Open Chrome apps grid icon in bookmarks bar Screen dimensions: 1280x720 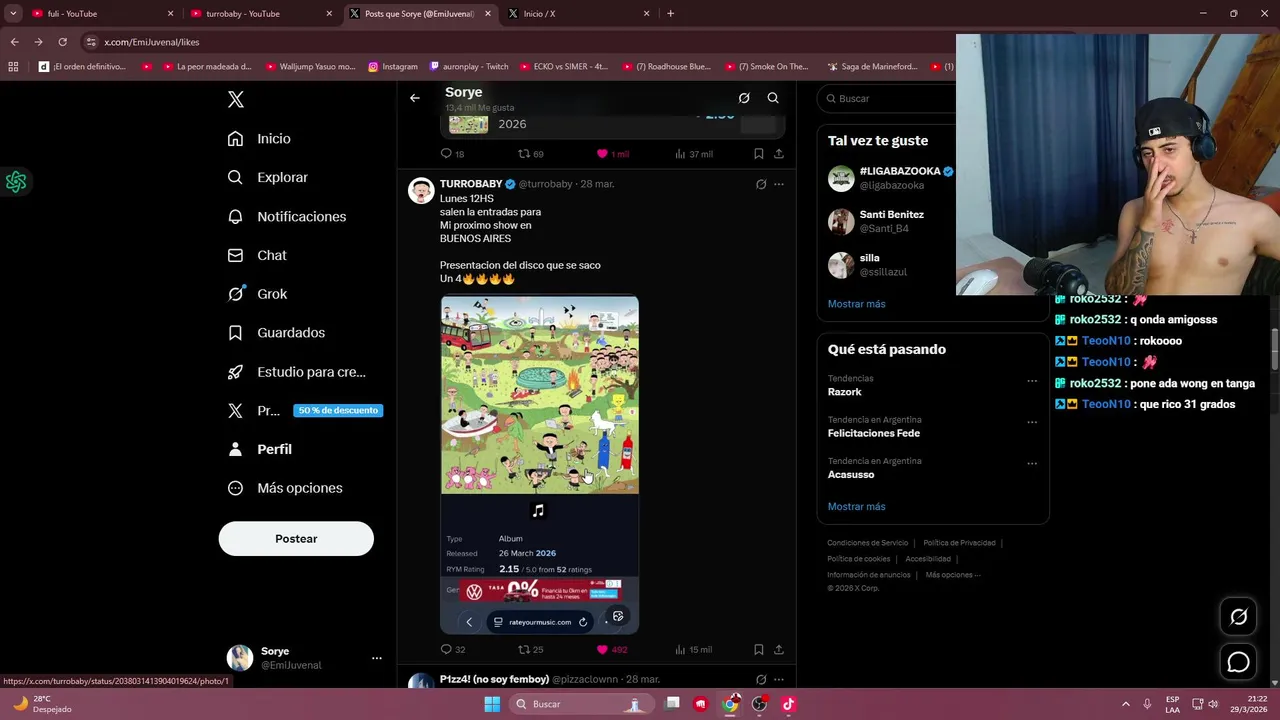[13, 67]
